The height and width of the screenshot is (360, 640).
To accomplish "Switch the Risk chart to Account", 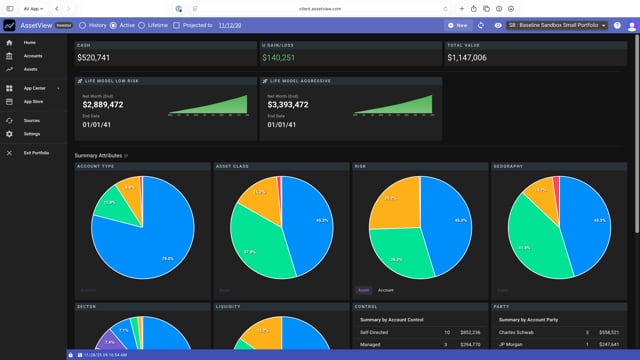I will pyautogui.click(x=386, y=290).
